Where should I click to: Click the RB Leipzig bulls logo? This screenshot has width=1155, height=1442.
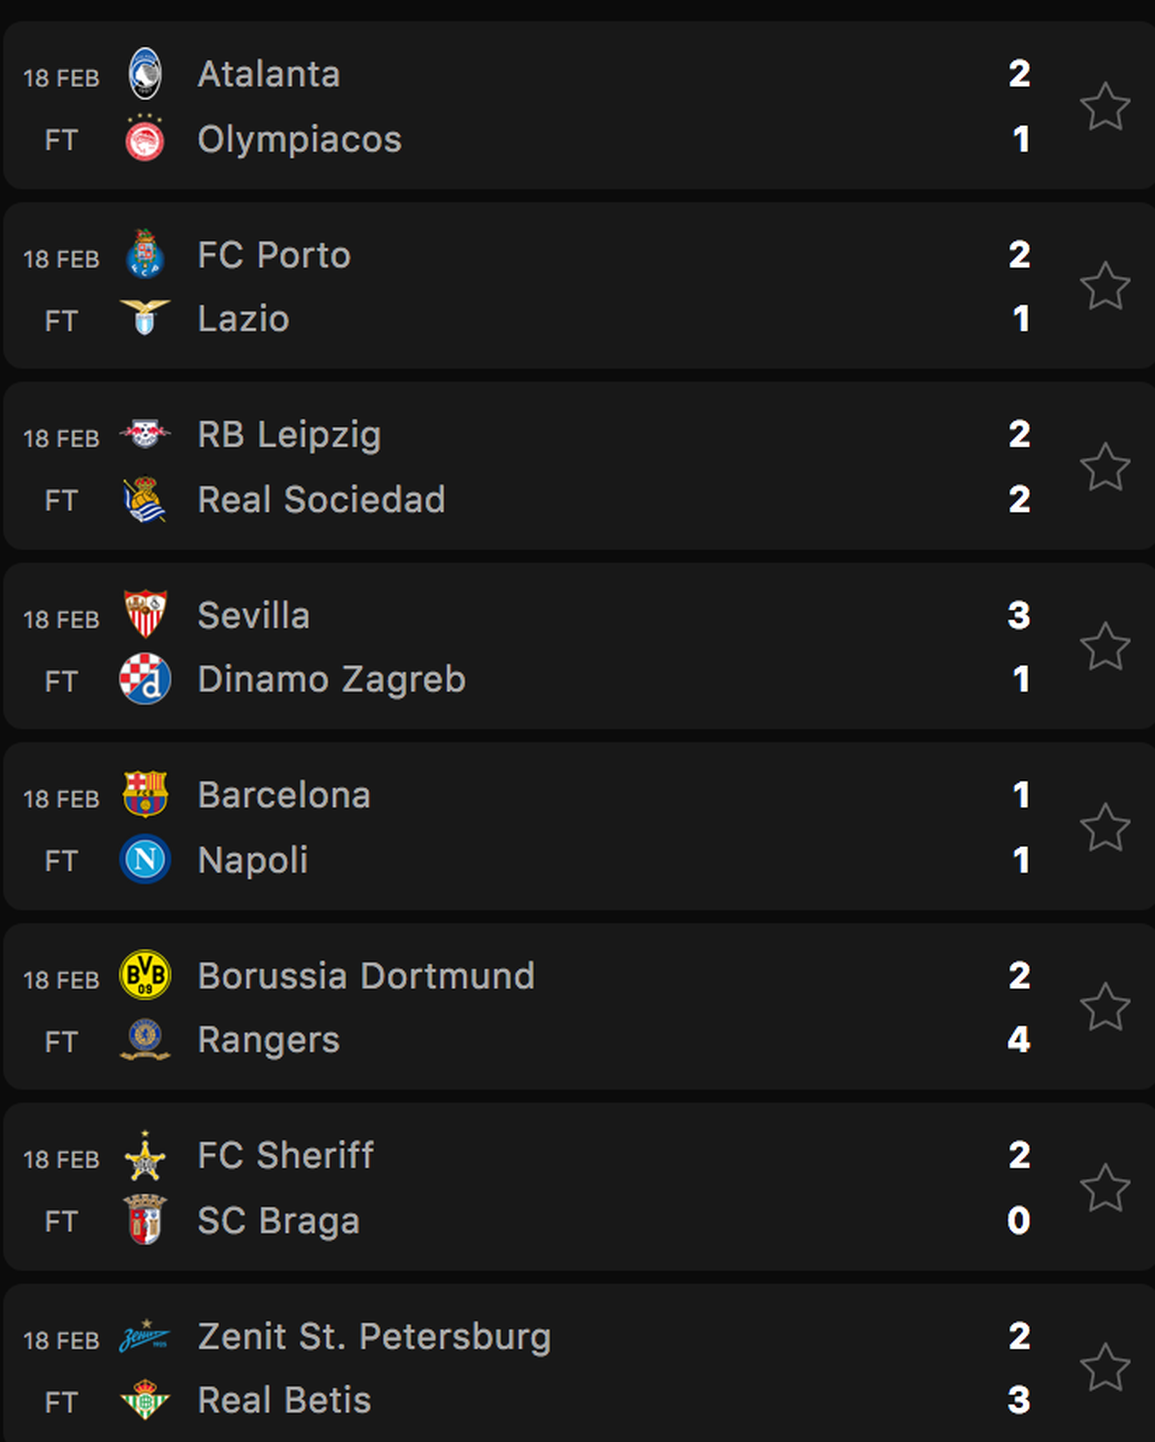click(x=145, y=434)
